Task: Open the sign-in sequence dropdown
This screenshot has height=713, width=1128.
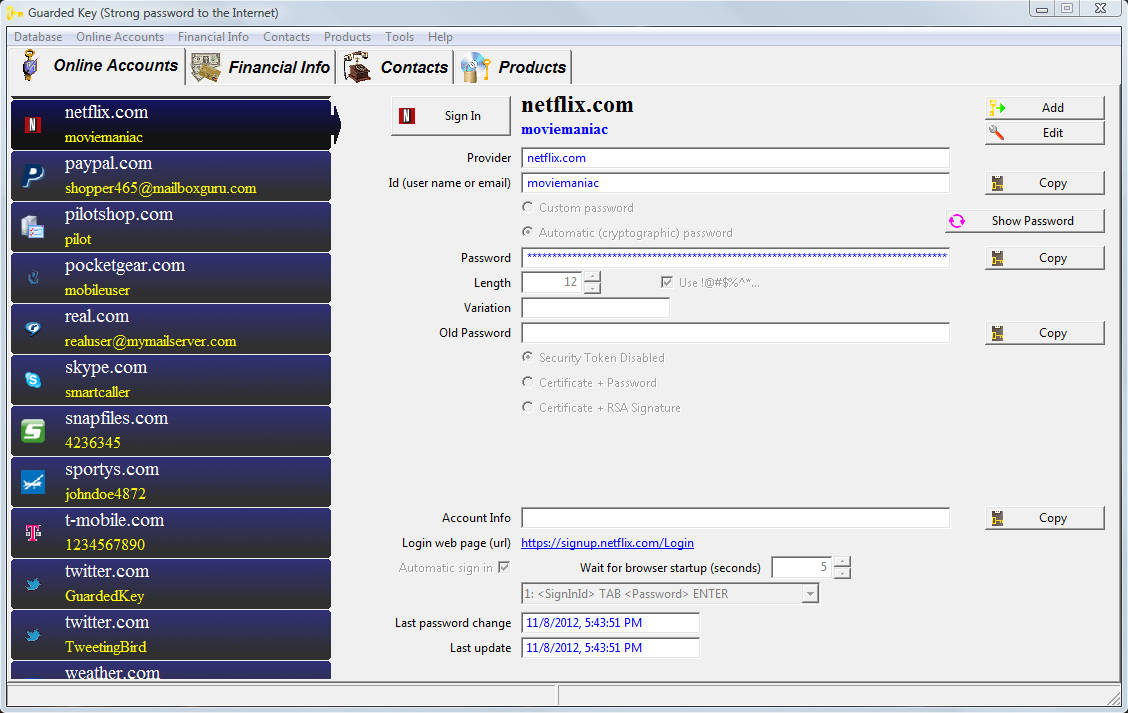Action: [810, 594]
